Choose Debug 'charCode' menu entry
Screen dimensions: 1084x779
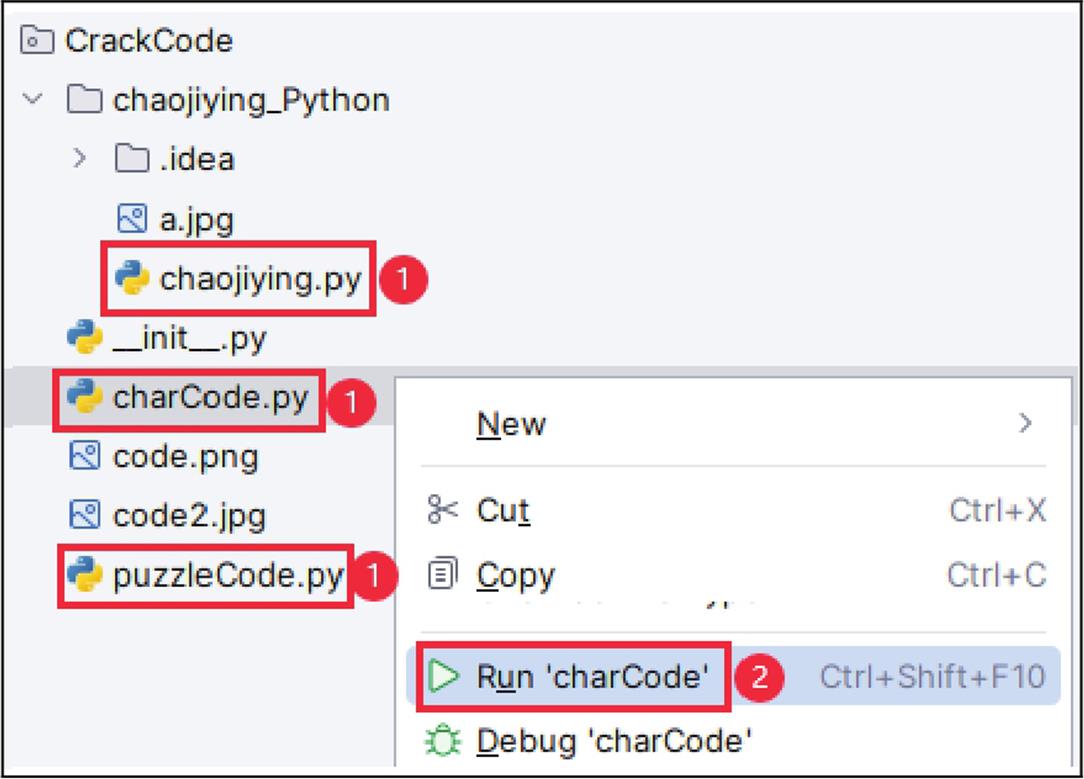[x=614, y=741]
